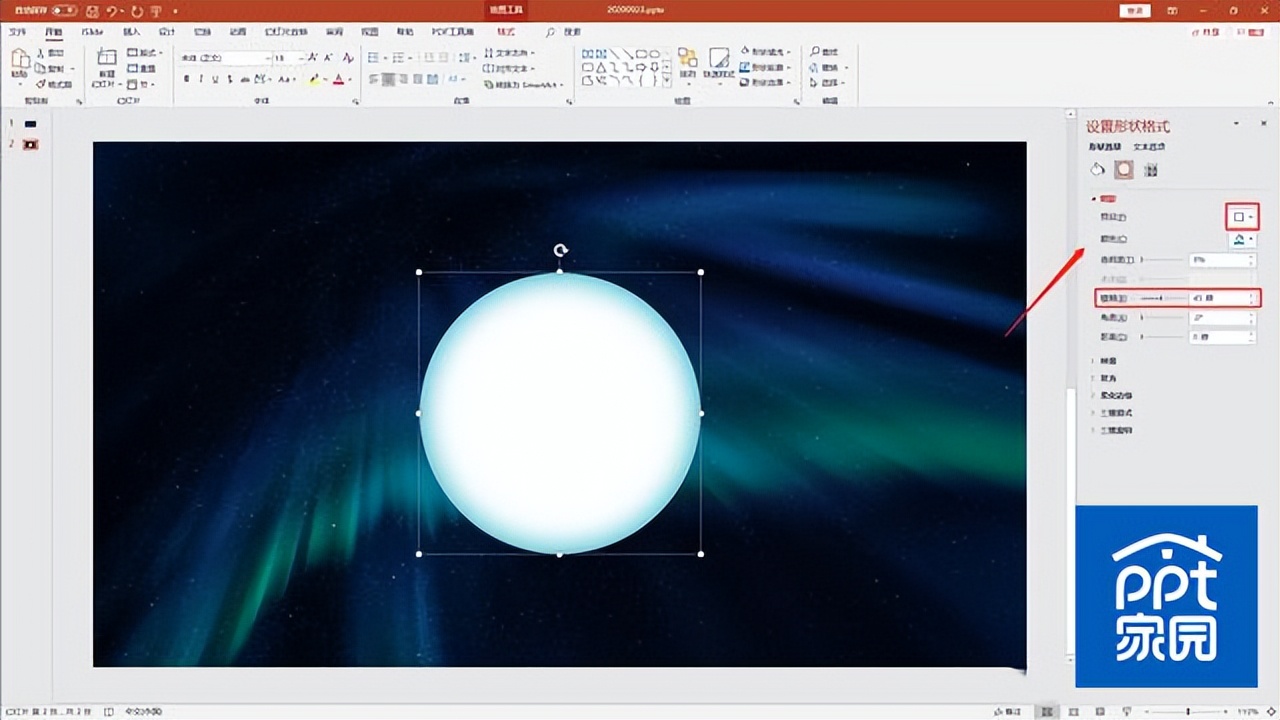1280x720 pixels.
Task: Open the font size dropdown
Action: point(288,58)
